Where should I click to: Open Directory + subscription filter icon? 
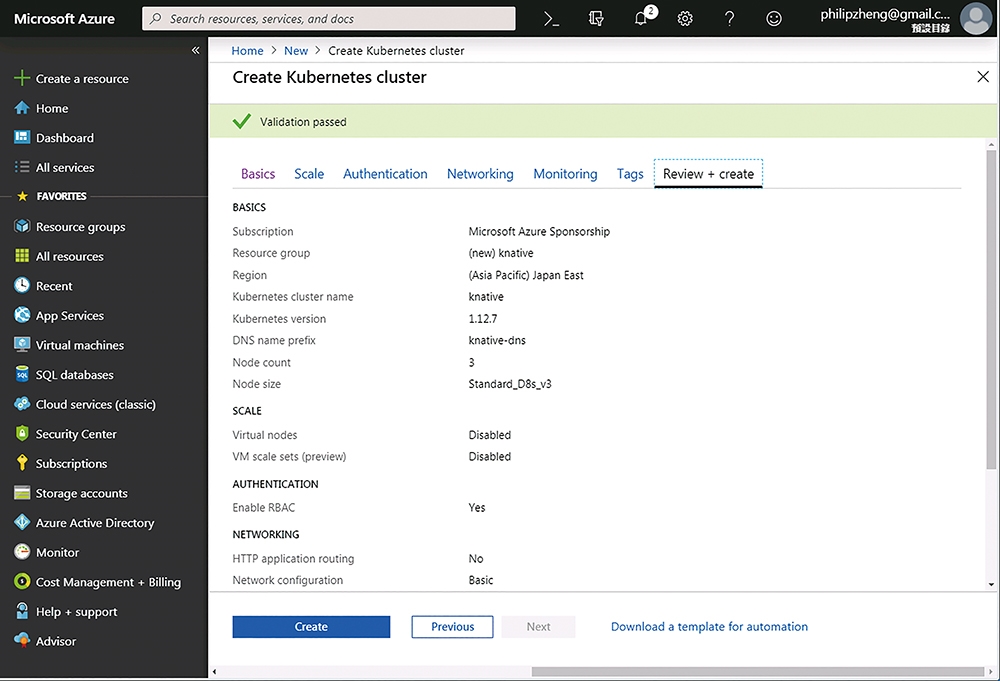tap(596, 19)
